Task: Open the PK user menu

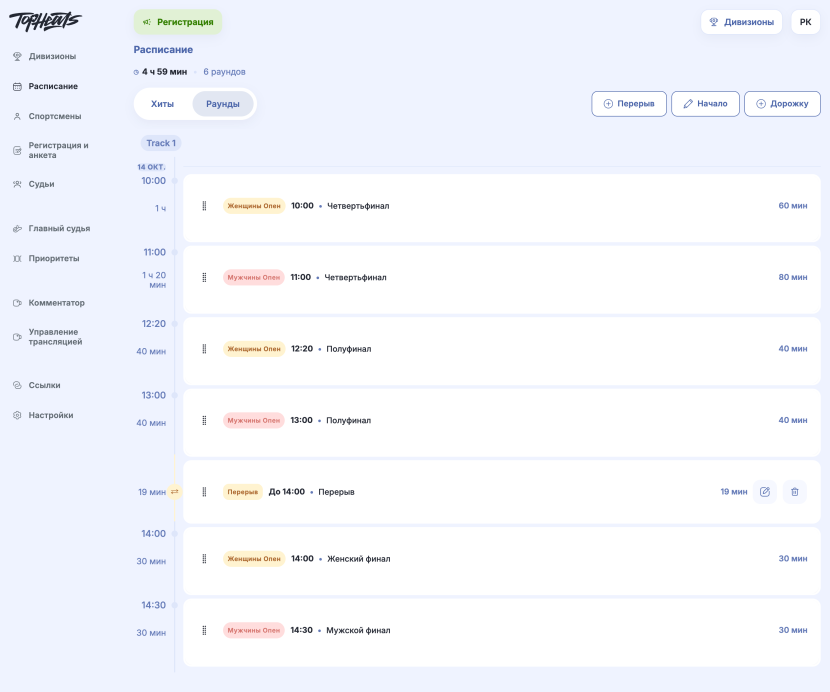Action: [805, 22]
